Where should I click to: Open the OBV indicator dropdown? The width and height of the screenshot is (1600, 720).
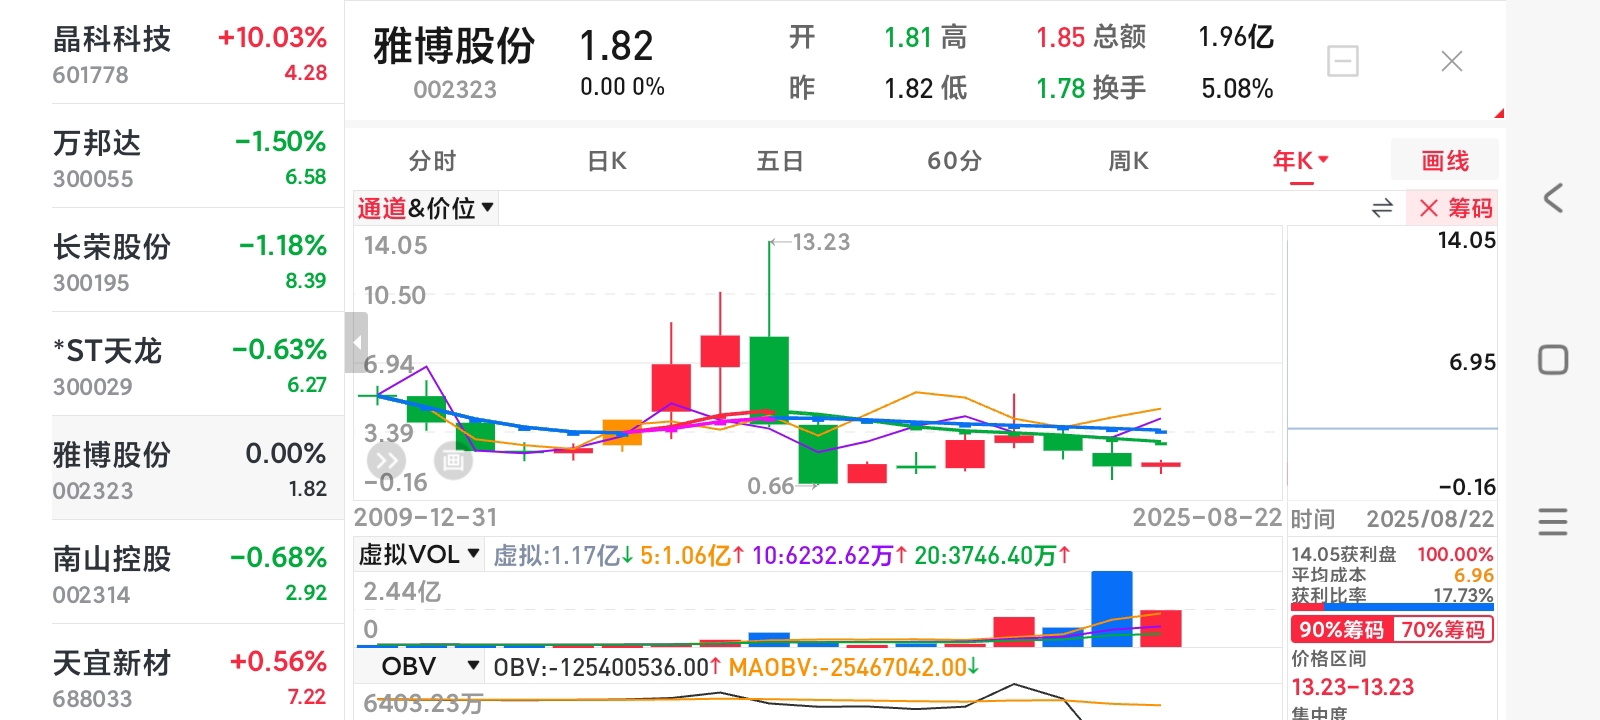tap(421, 666)
